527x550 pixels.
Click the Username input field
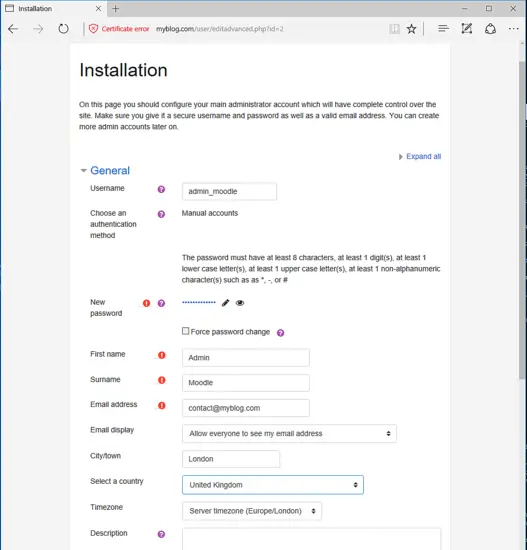coord(229,192)
